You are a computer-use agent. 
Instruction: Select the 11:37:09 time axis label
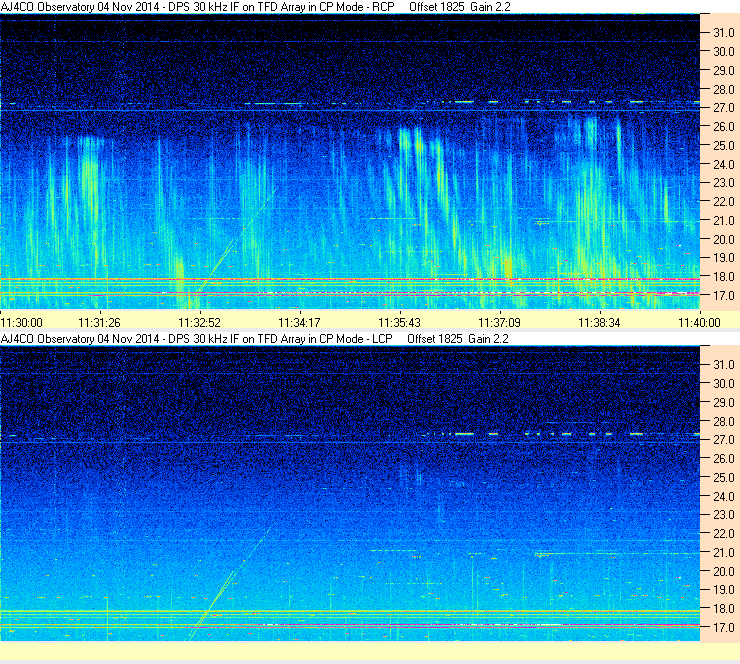pyautogui.click(x=499, y=323)
